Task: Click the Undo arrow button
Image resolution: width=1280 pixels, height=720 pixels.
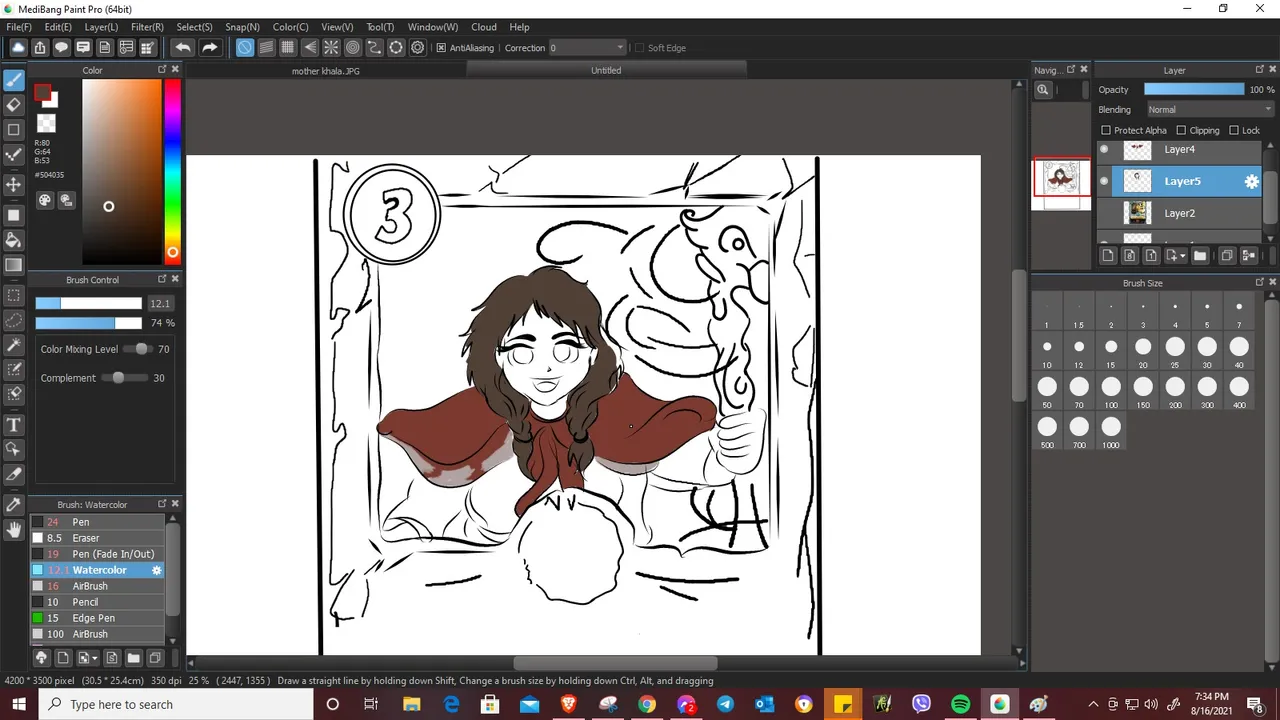Action: tap(182, 47)
